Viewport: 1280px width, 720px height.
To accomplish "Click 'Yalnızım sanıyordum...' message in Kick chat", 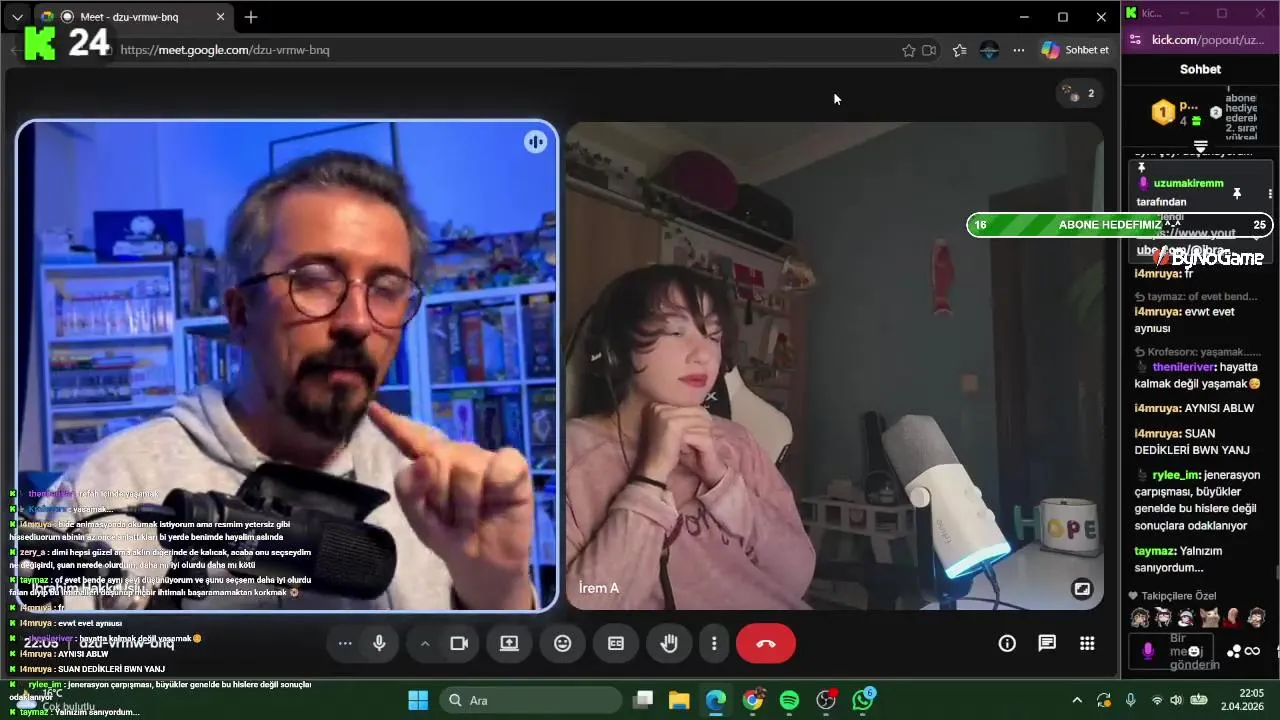I will (1178, 559).
